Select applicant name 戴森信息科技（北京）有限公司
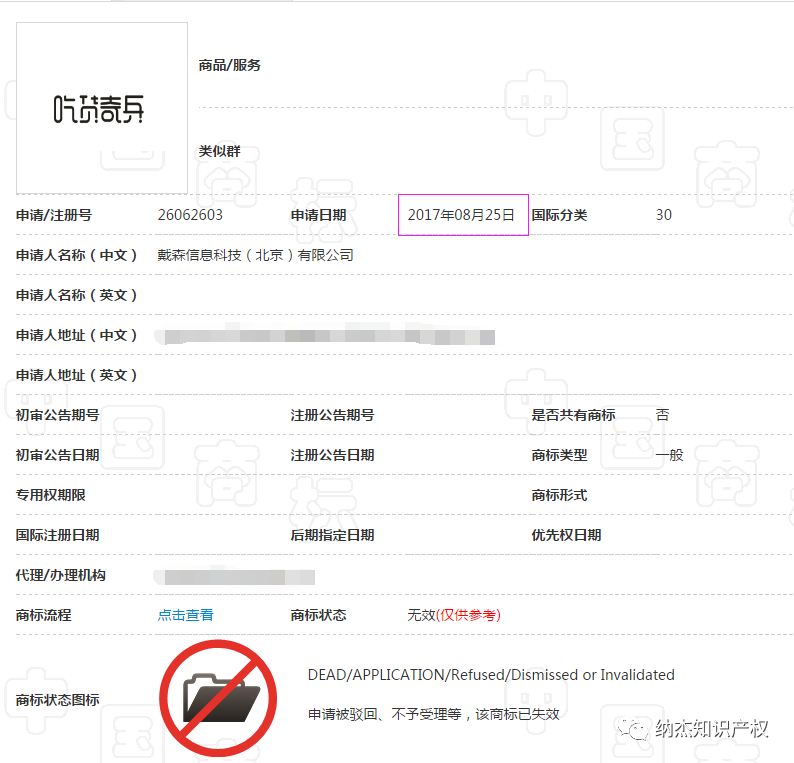This screenshot has height=763, width=794. [x=255, y=255]
